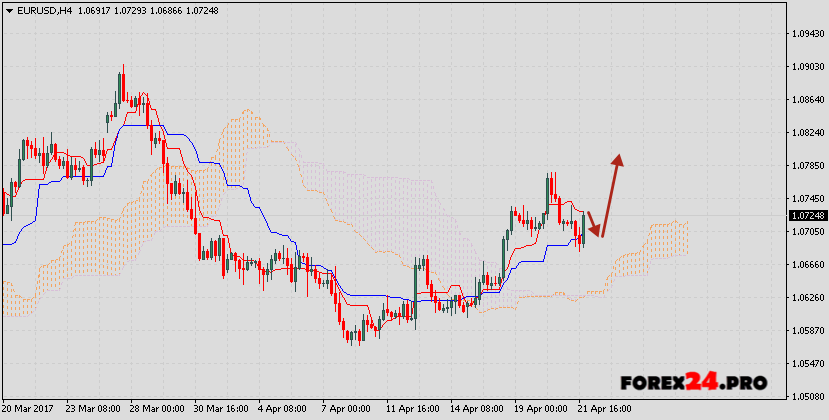Select the 21 Apr 16:00 date marker
The width and height of the screenshot is (829, 420).
point(604,409)
